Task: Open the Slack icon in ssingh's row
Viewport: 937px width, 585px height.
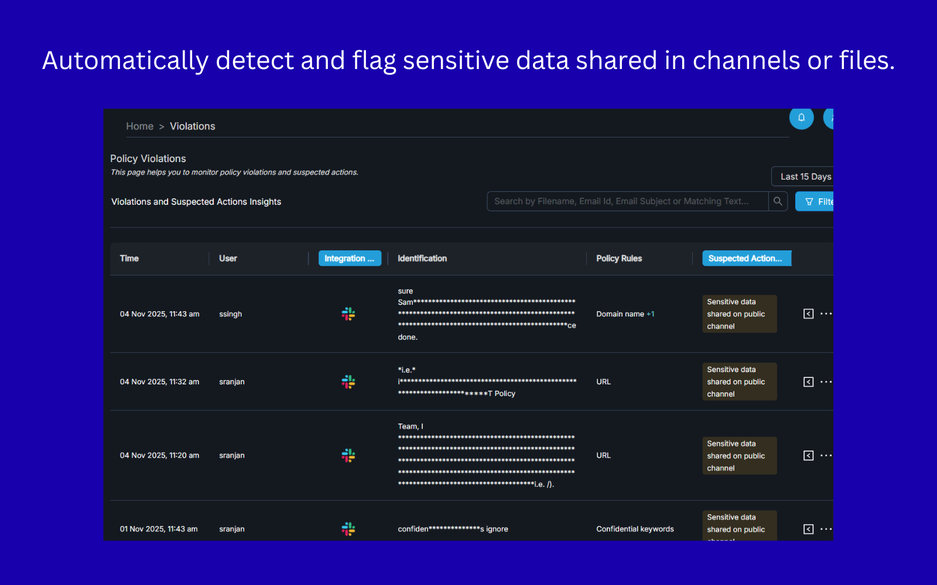Action: (348, 314)
